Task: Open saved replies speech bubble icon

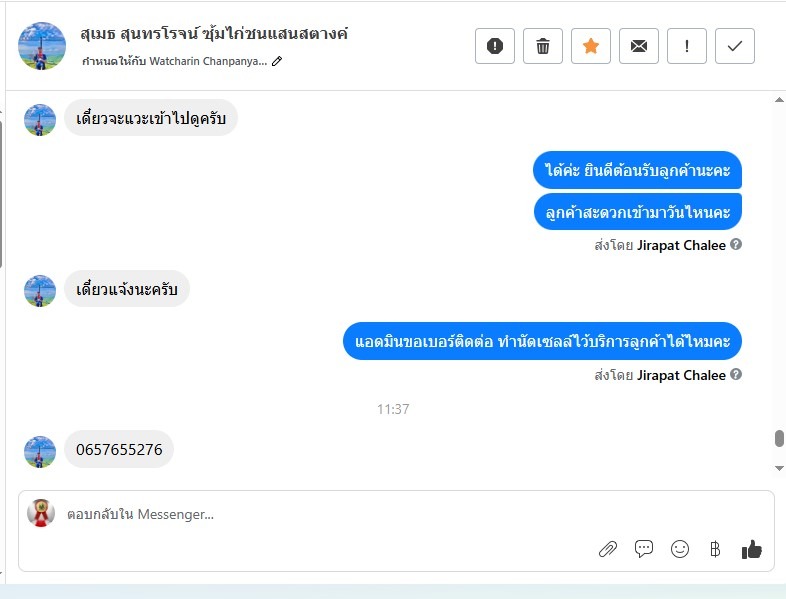Action: coord(644,549)
